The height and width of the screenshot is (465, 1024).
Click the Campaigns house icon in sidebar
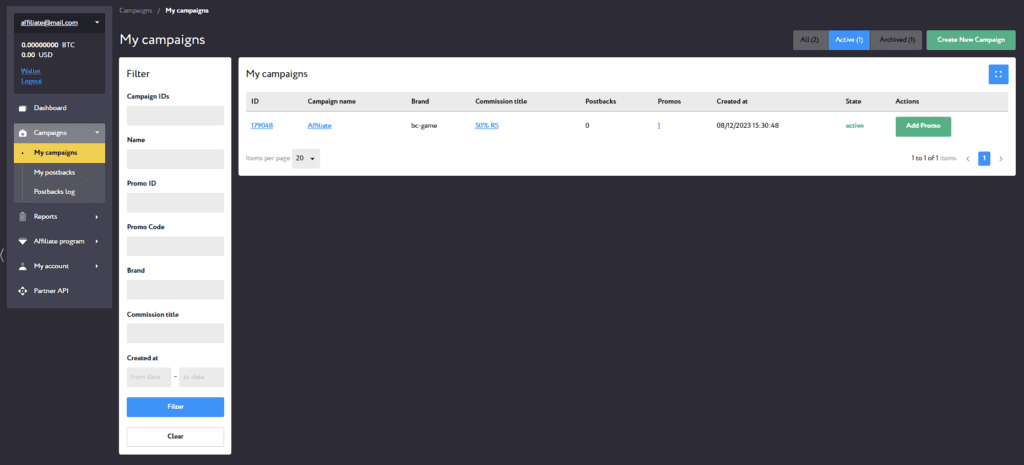(x=23, y=132)
